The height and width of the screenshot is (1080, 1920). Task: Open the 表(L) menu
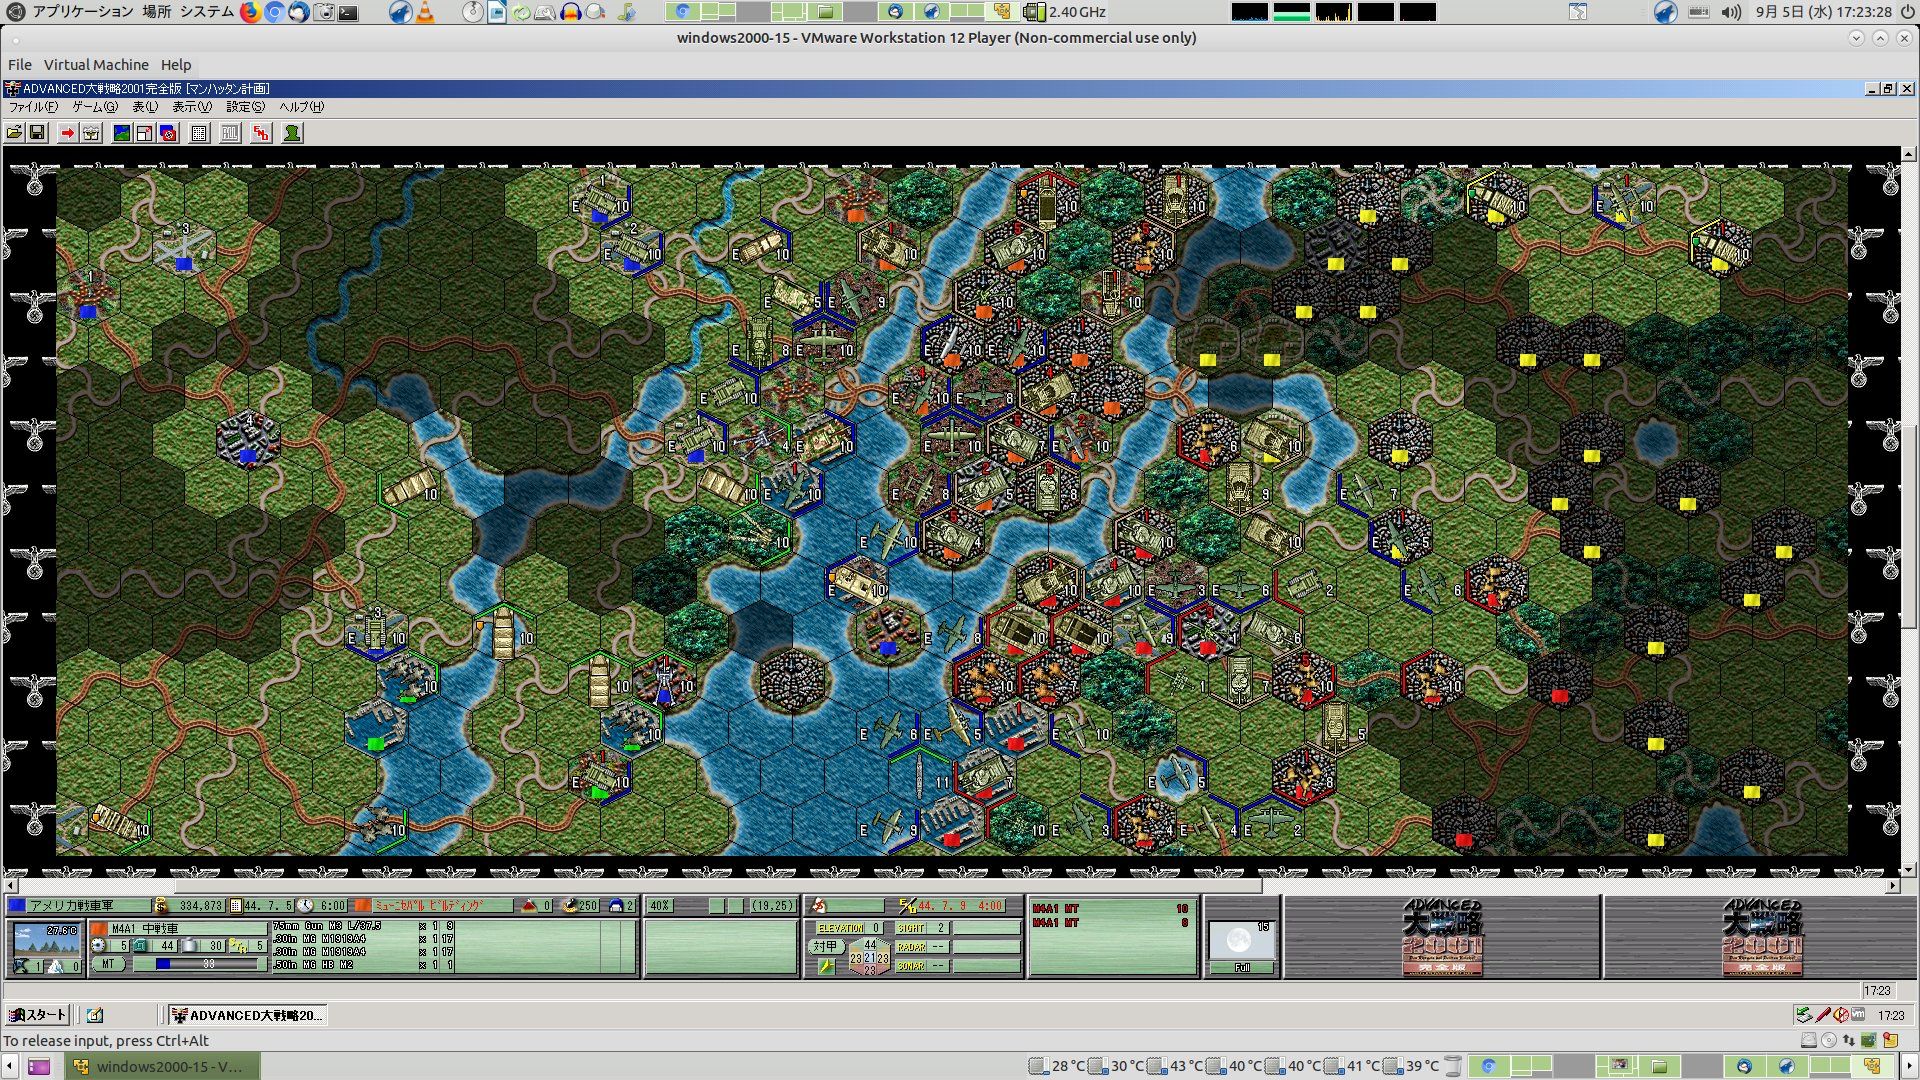tap(145, 107)
